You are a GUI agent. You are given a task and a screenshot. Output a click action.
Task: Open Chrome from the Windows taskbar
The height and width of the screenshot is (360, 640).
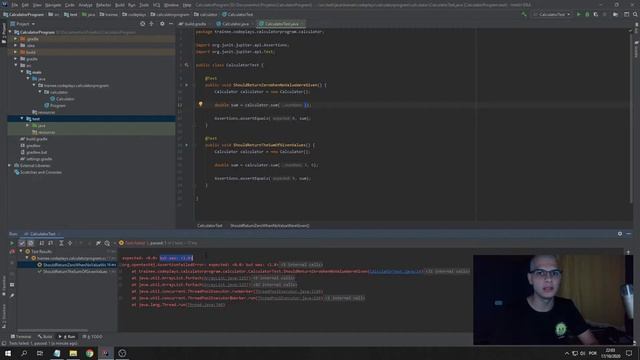(x=89, y=353)
